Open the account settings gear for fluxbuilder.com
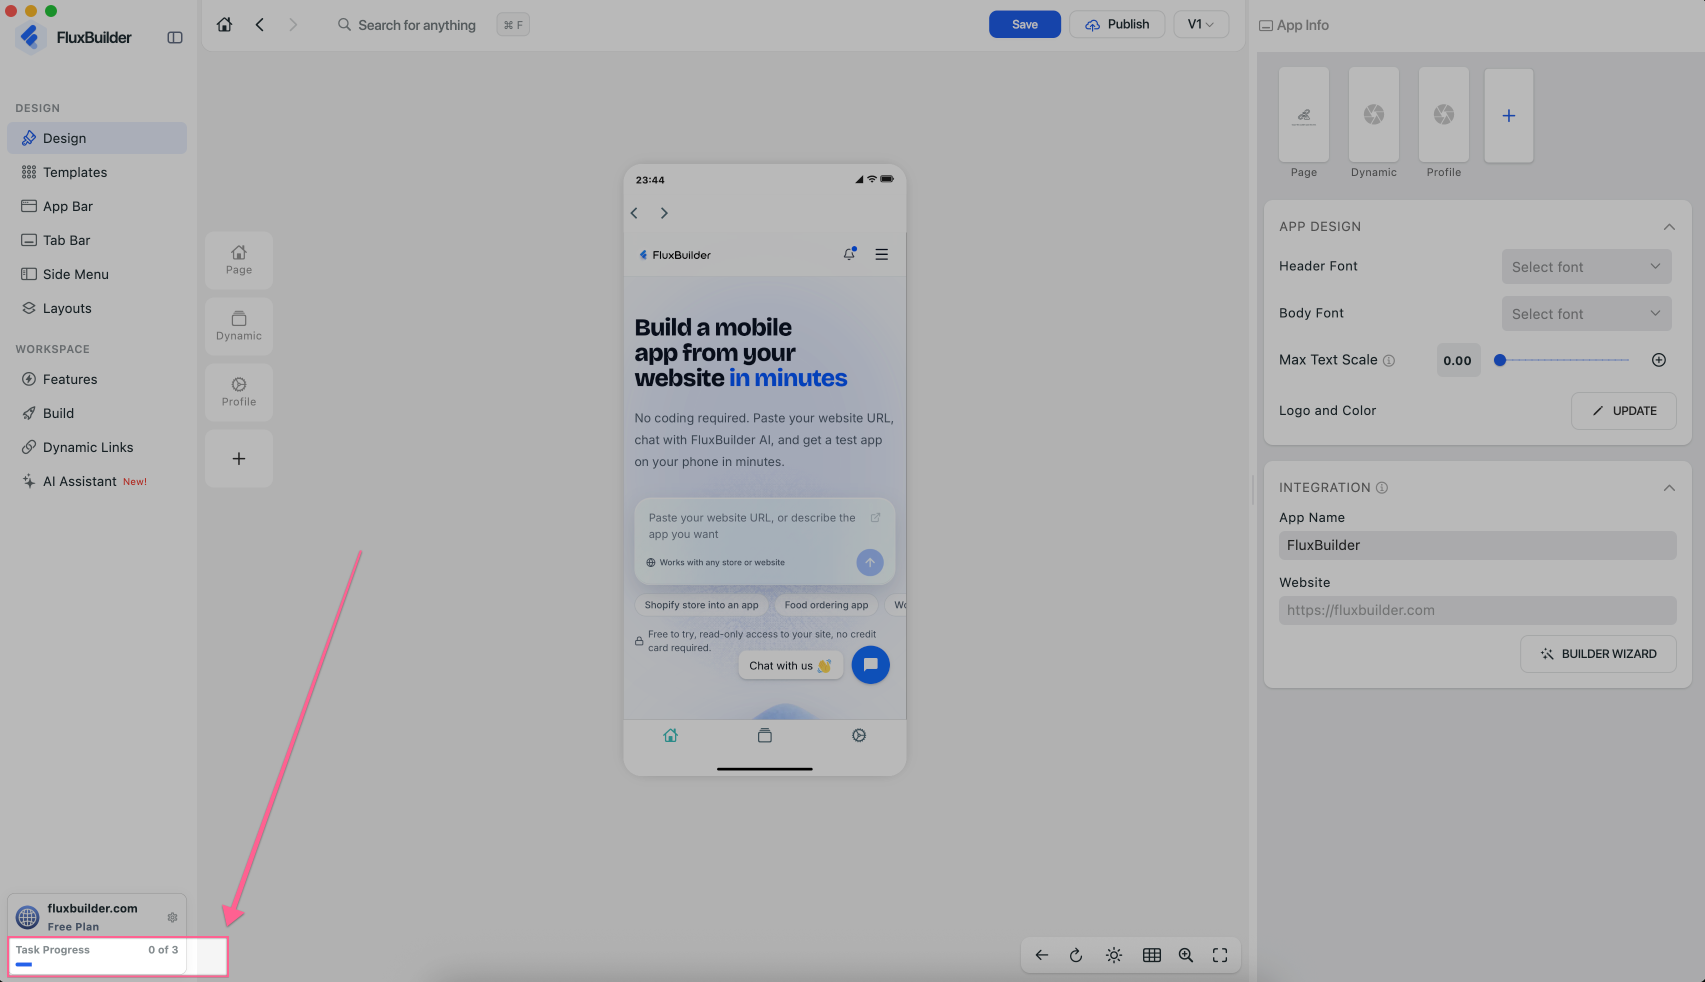 [x=172, y=917]
